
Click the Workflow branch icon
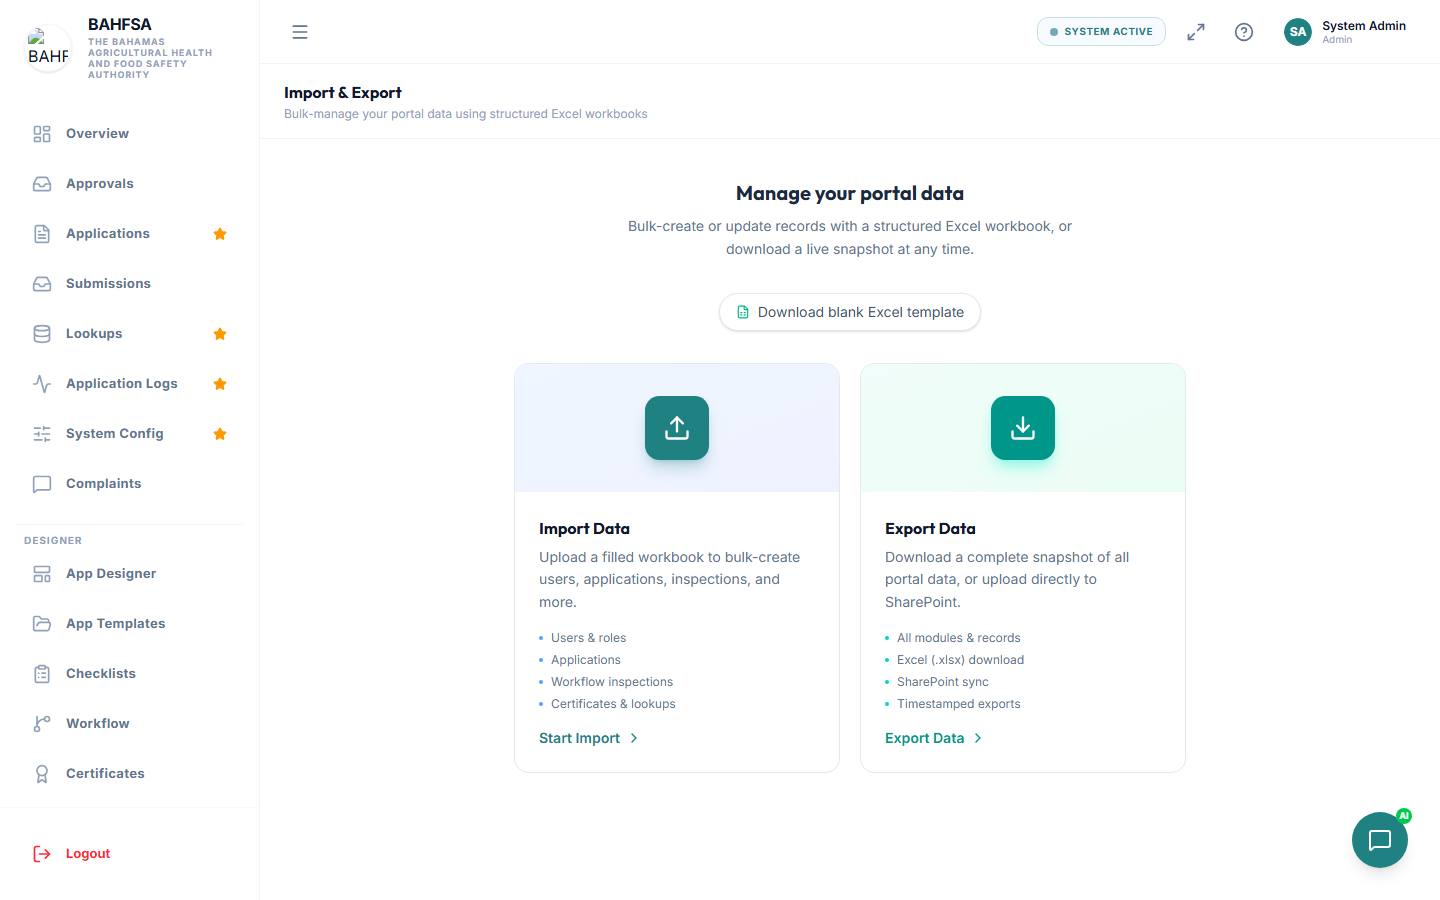(x=42, y=724)
